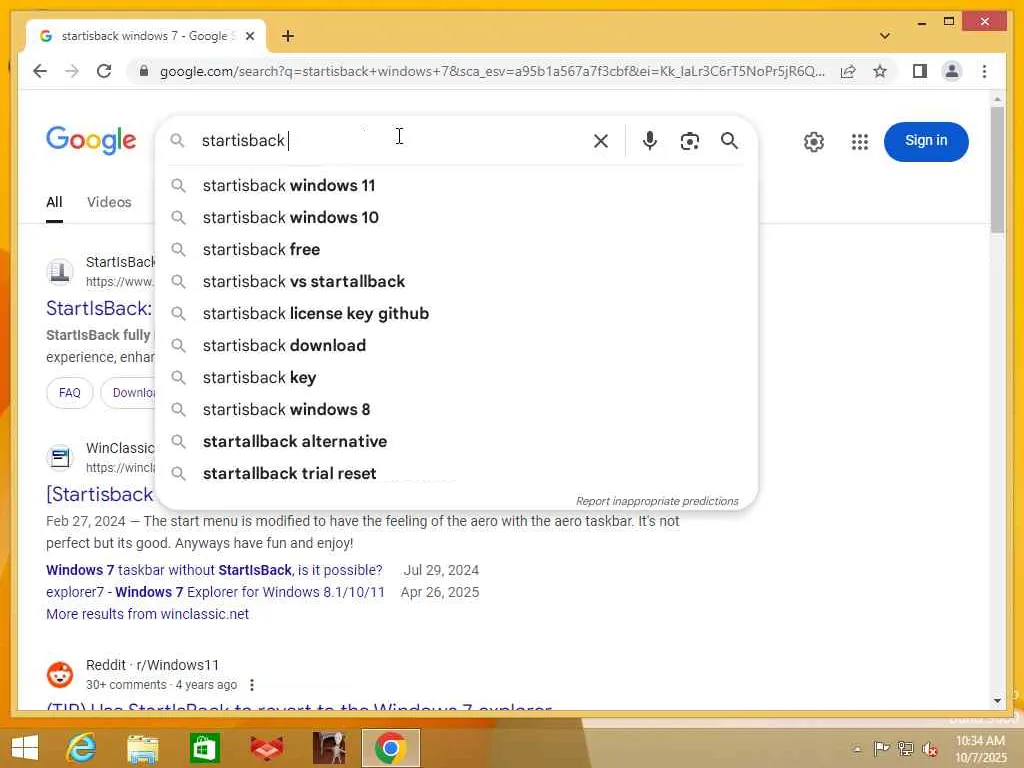Viewport: 1024px width, 768px height.
Task: Click the Reddit result favicon
Action: (60, 675)
